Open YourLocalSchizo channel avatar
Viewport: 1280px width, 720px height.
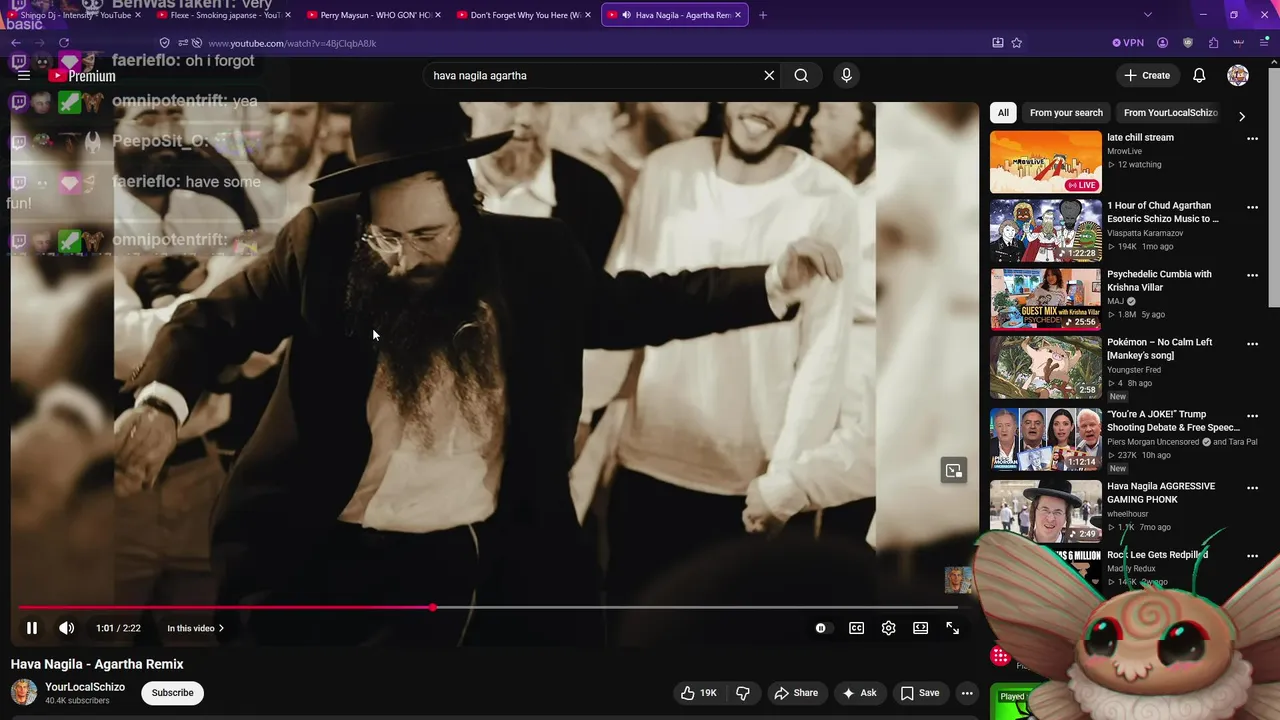click(x=24, y=692)
